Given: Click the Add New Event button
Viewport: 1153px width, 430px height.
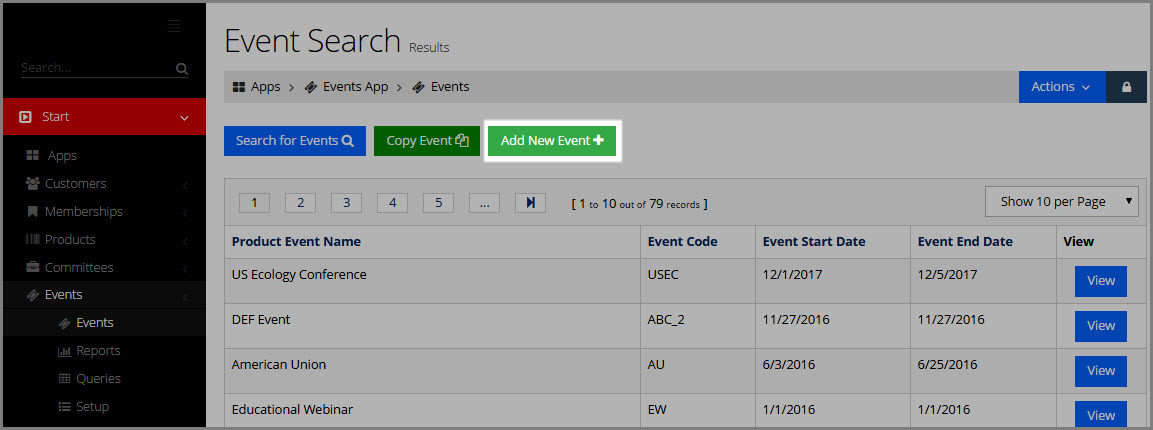Looking at the screenshot, I should point(552,140).
